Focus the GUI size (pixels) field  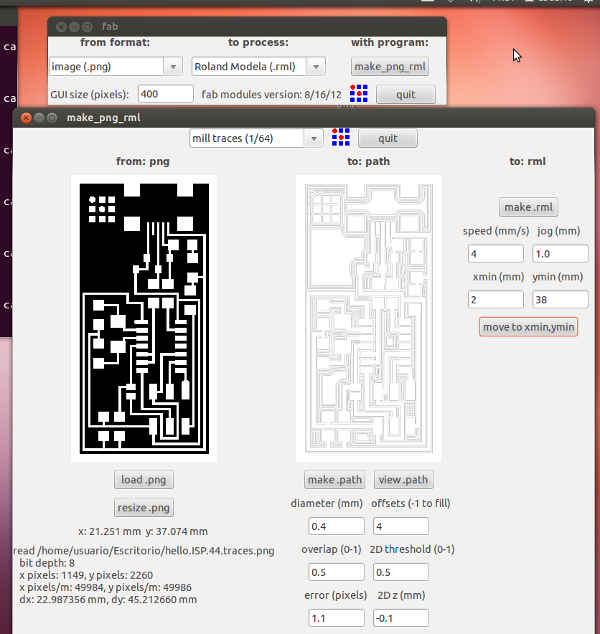pos(166,94)
